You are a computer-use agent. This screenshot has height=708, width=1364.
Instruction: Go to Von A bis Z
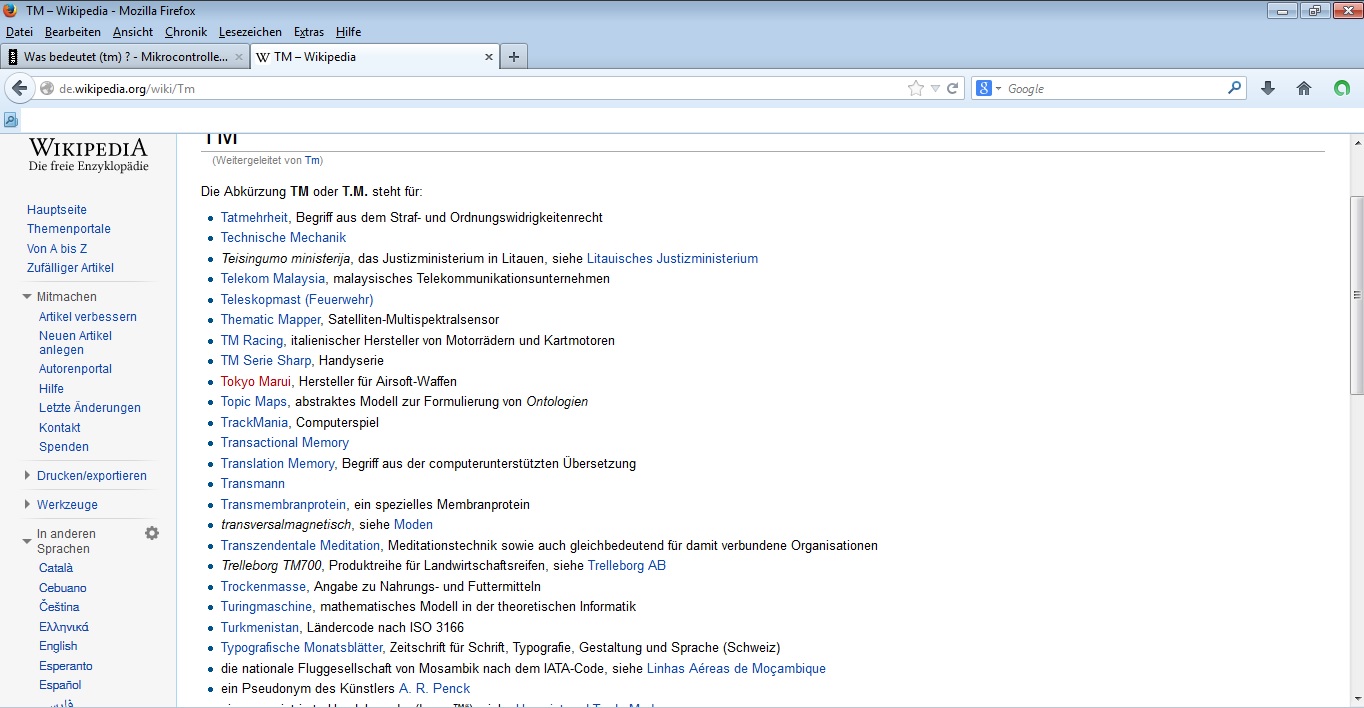click(x=57, y=248)
